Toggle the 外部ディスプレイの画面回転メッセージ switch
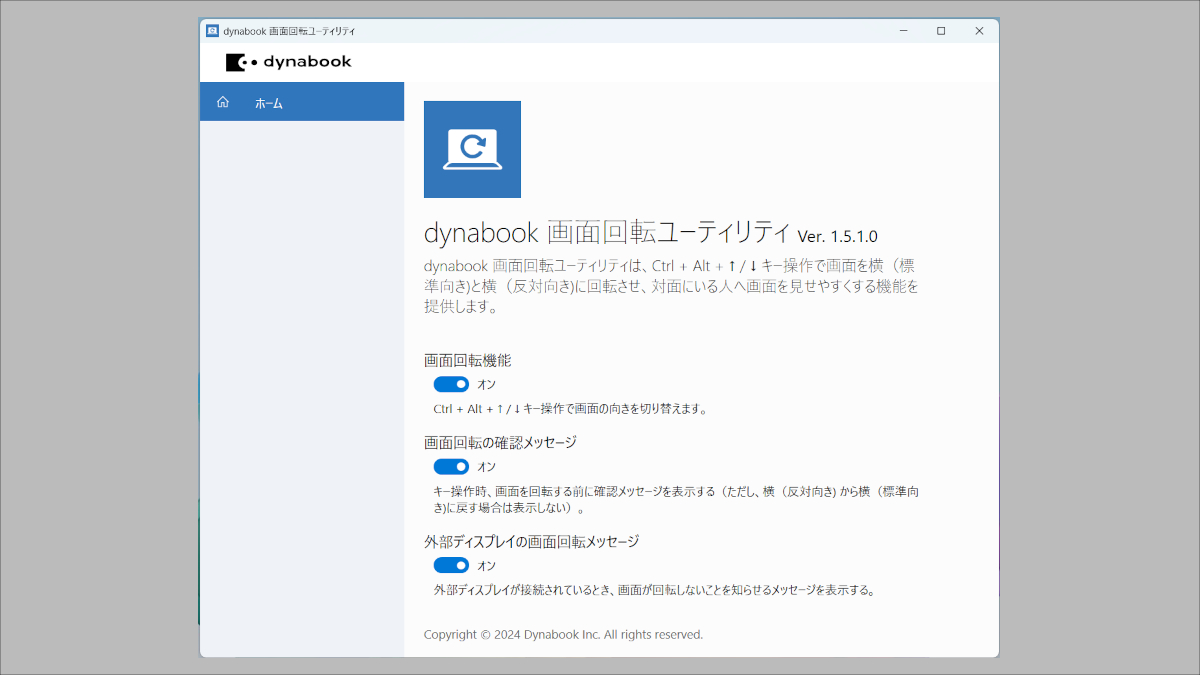Image resolution: width=1200 pixels, height=675 pixels. click(x=451, y=565)
